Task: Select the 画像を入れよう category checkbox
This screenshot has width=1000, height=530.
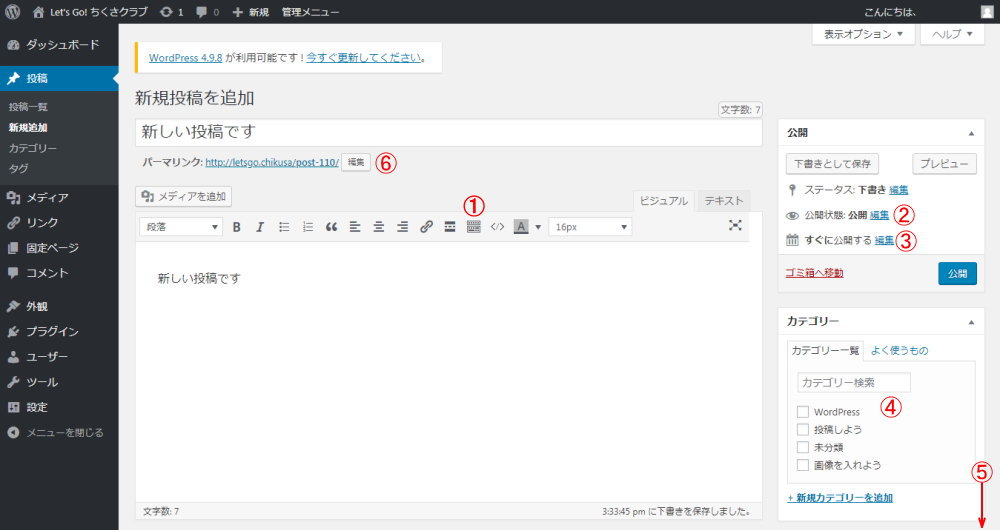Action: pyautogui.click(x=803, y=465)
